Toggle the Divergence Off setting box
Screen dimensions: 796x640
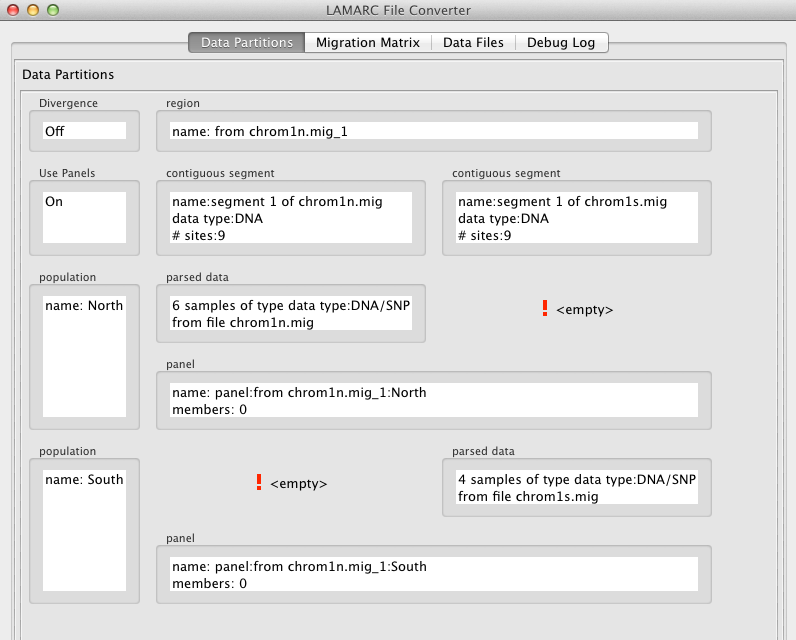(x=84, y=131)
